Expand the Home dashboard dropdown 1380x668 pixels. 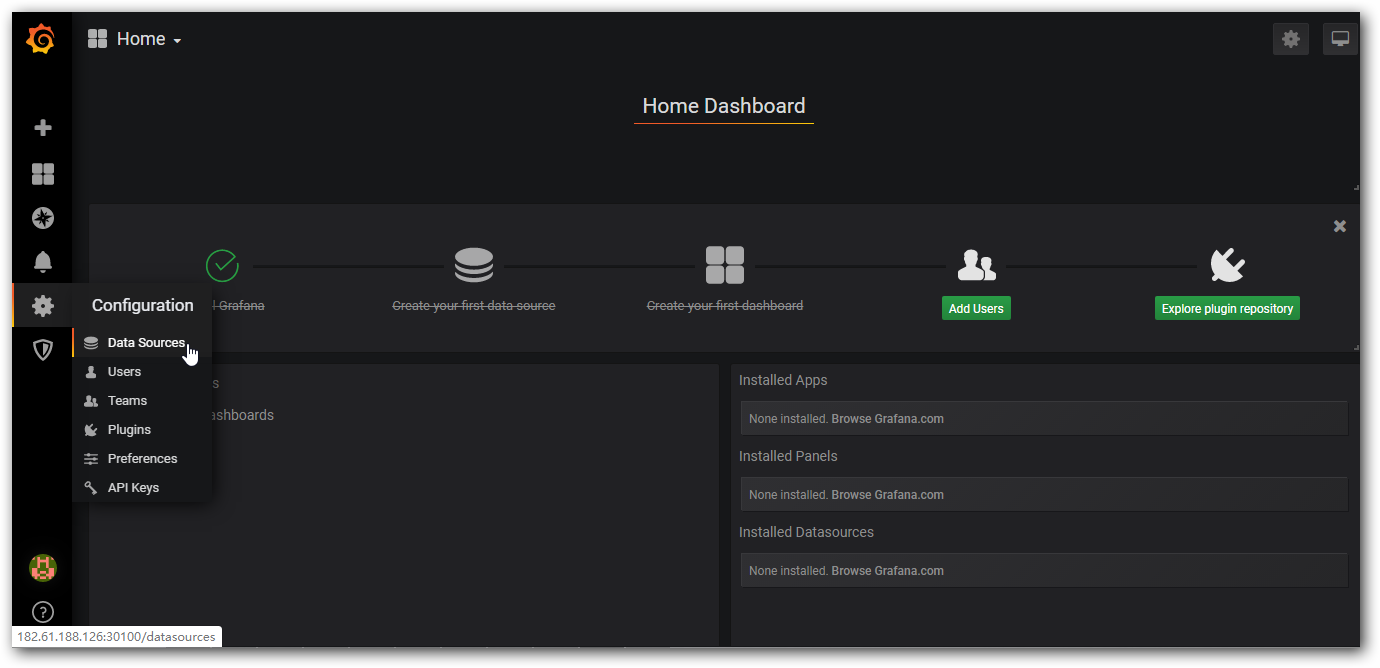[135, 39]
